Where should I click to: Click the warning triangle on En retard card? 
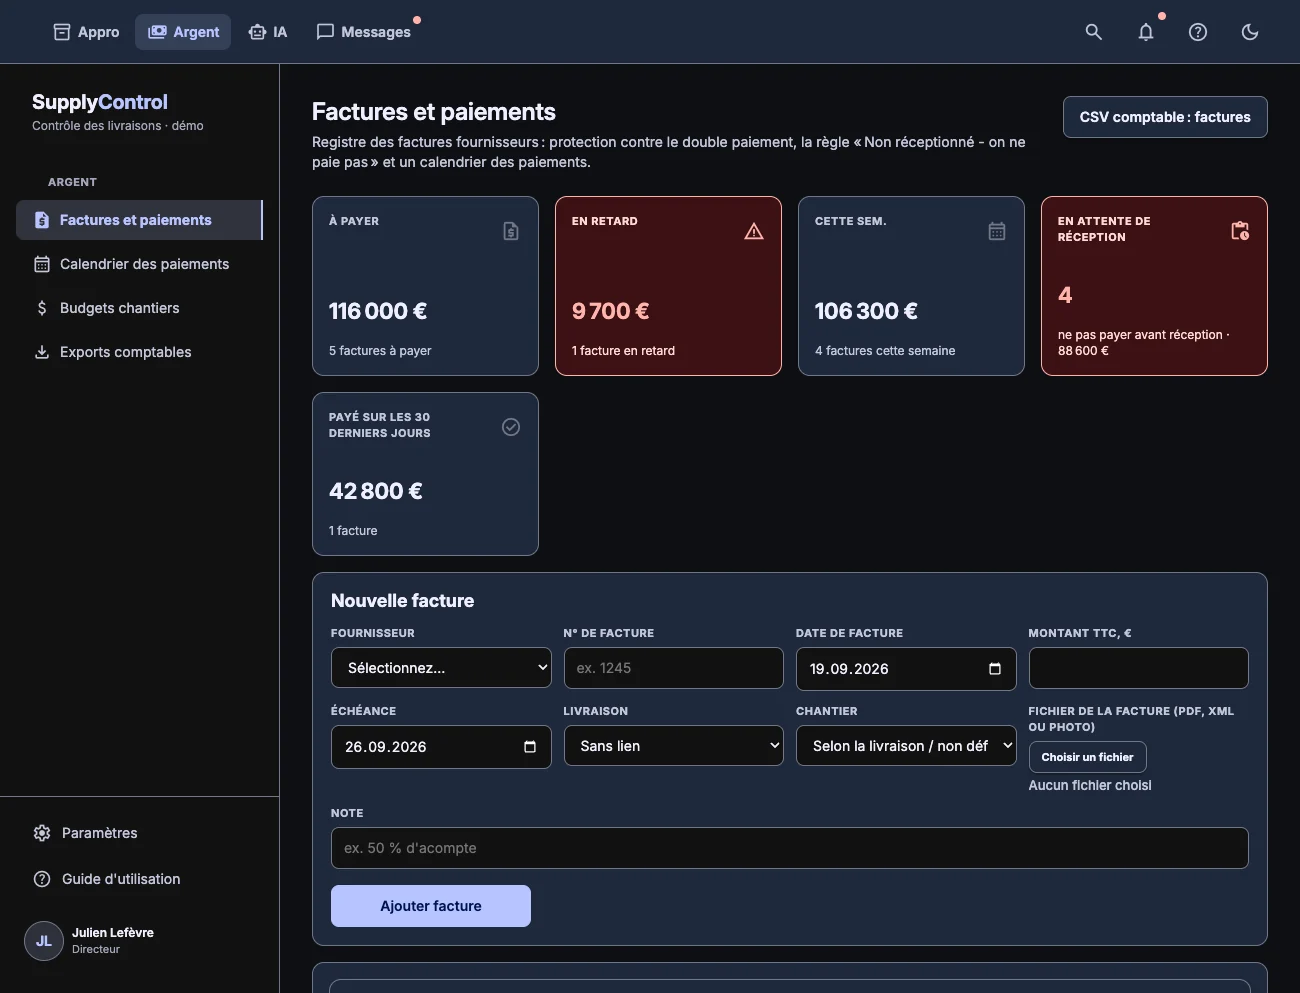754,231
